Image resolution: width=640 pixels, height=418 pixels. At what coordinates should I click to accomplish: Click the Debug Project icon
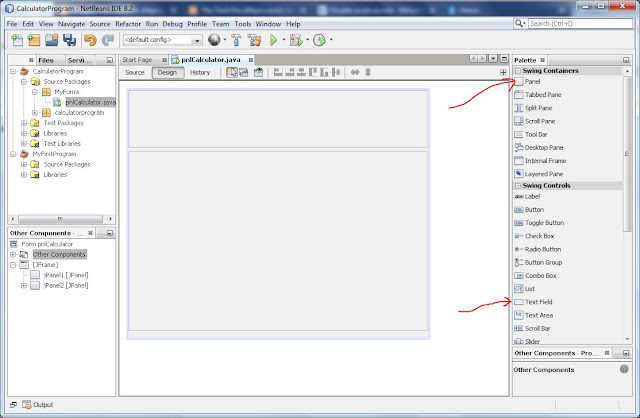click(x=296, y=40)
